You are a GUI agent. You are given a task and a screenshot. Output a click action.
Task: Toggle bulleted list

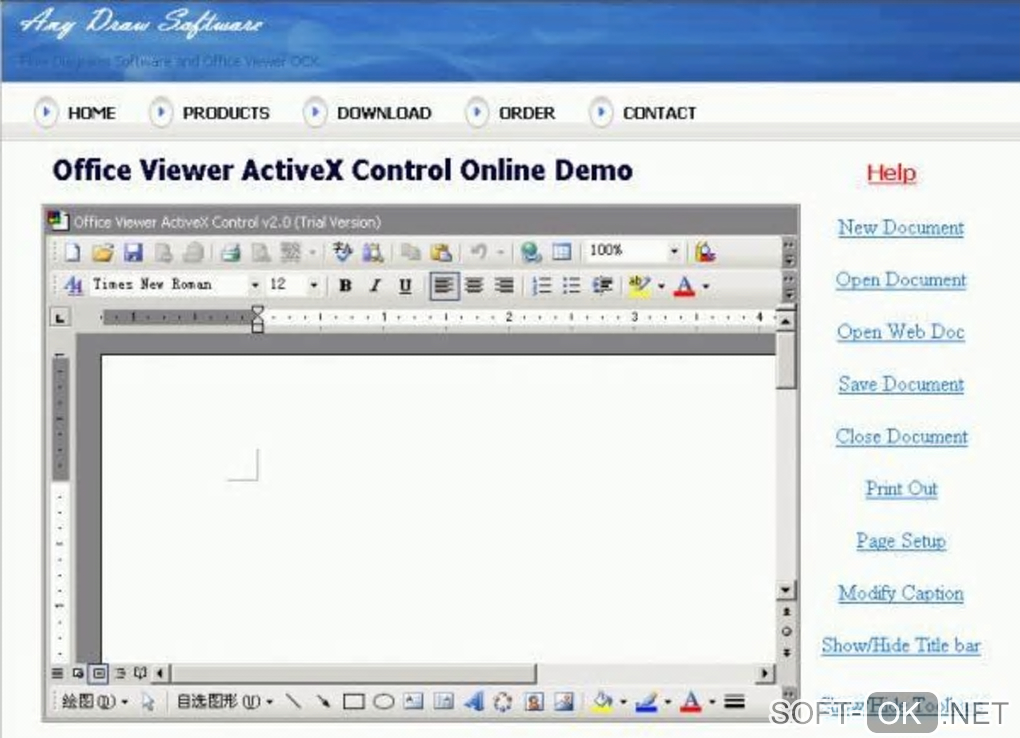coord(570,286)
